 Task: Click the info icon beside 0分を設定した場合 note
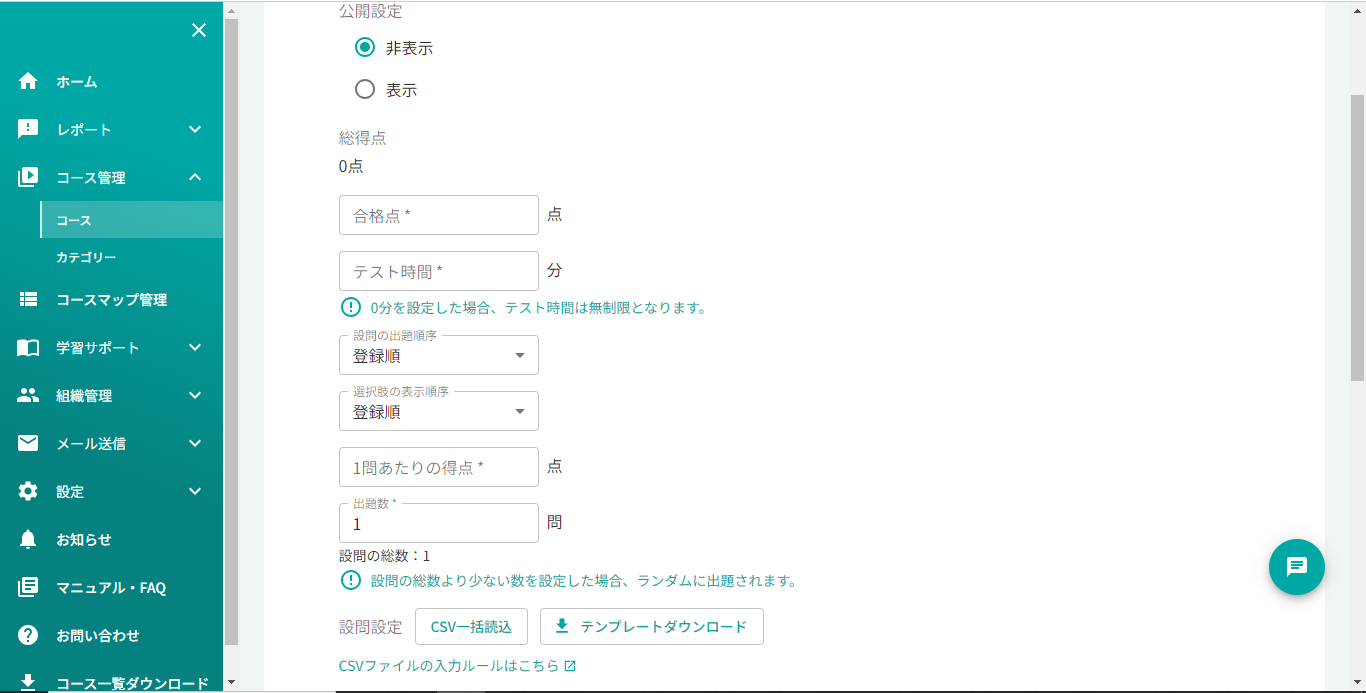pyautogui.click(x=350, y=307)
